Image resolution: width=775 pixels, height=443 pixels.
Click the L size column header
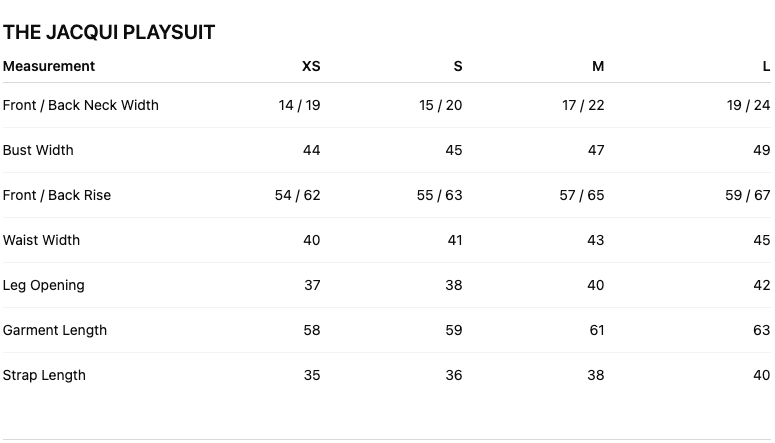[x=766, y=66]
